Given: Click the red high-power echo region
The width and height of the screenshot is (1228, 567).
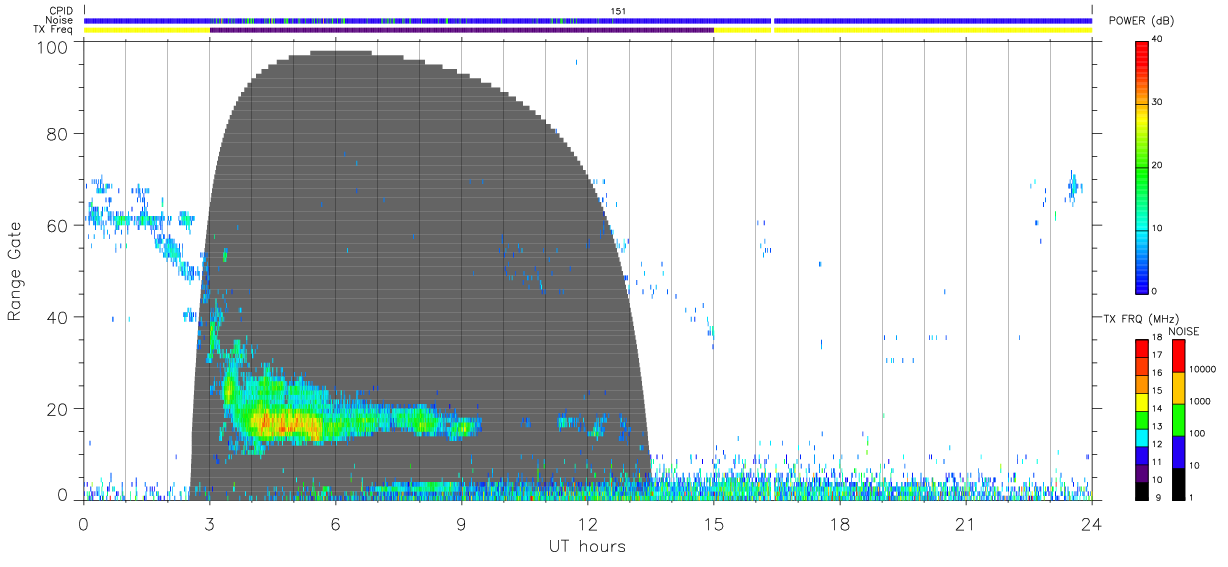Looking at the screenshot, I should (285, 424).
